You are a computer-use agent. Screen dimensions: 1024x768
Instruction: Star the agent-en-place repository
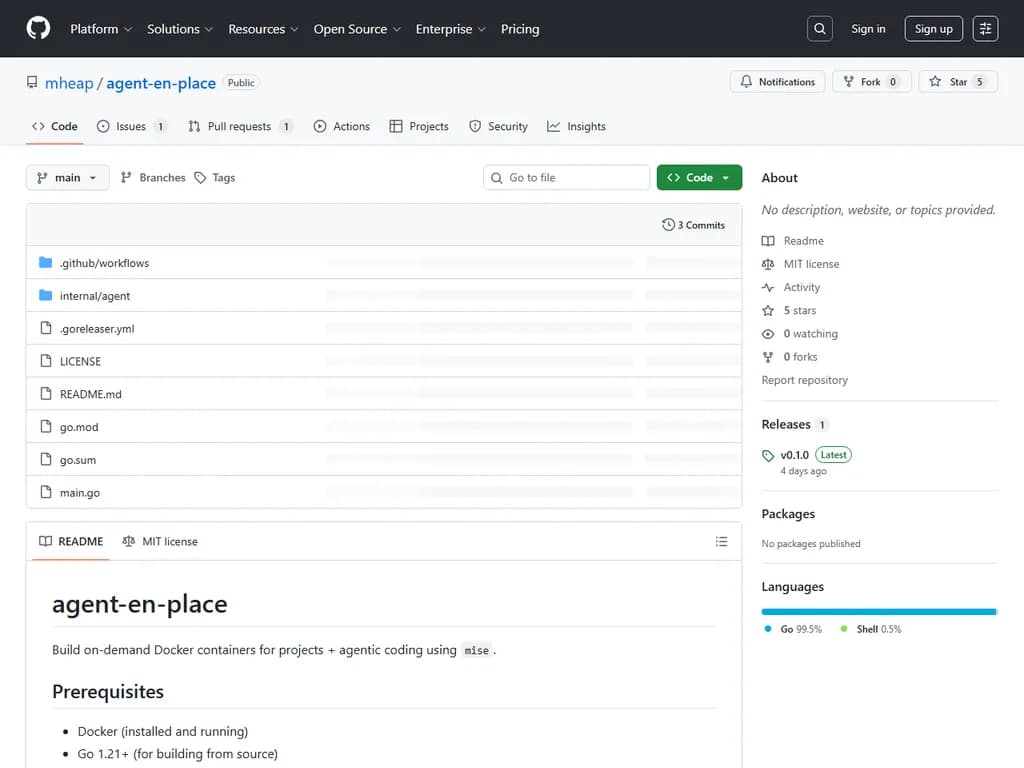coord(957,81)
